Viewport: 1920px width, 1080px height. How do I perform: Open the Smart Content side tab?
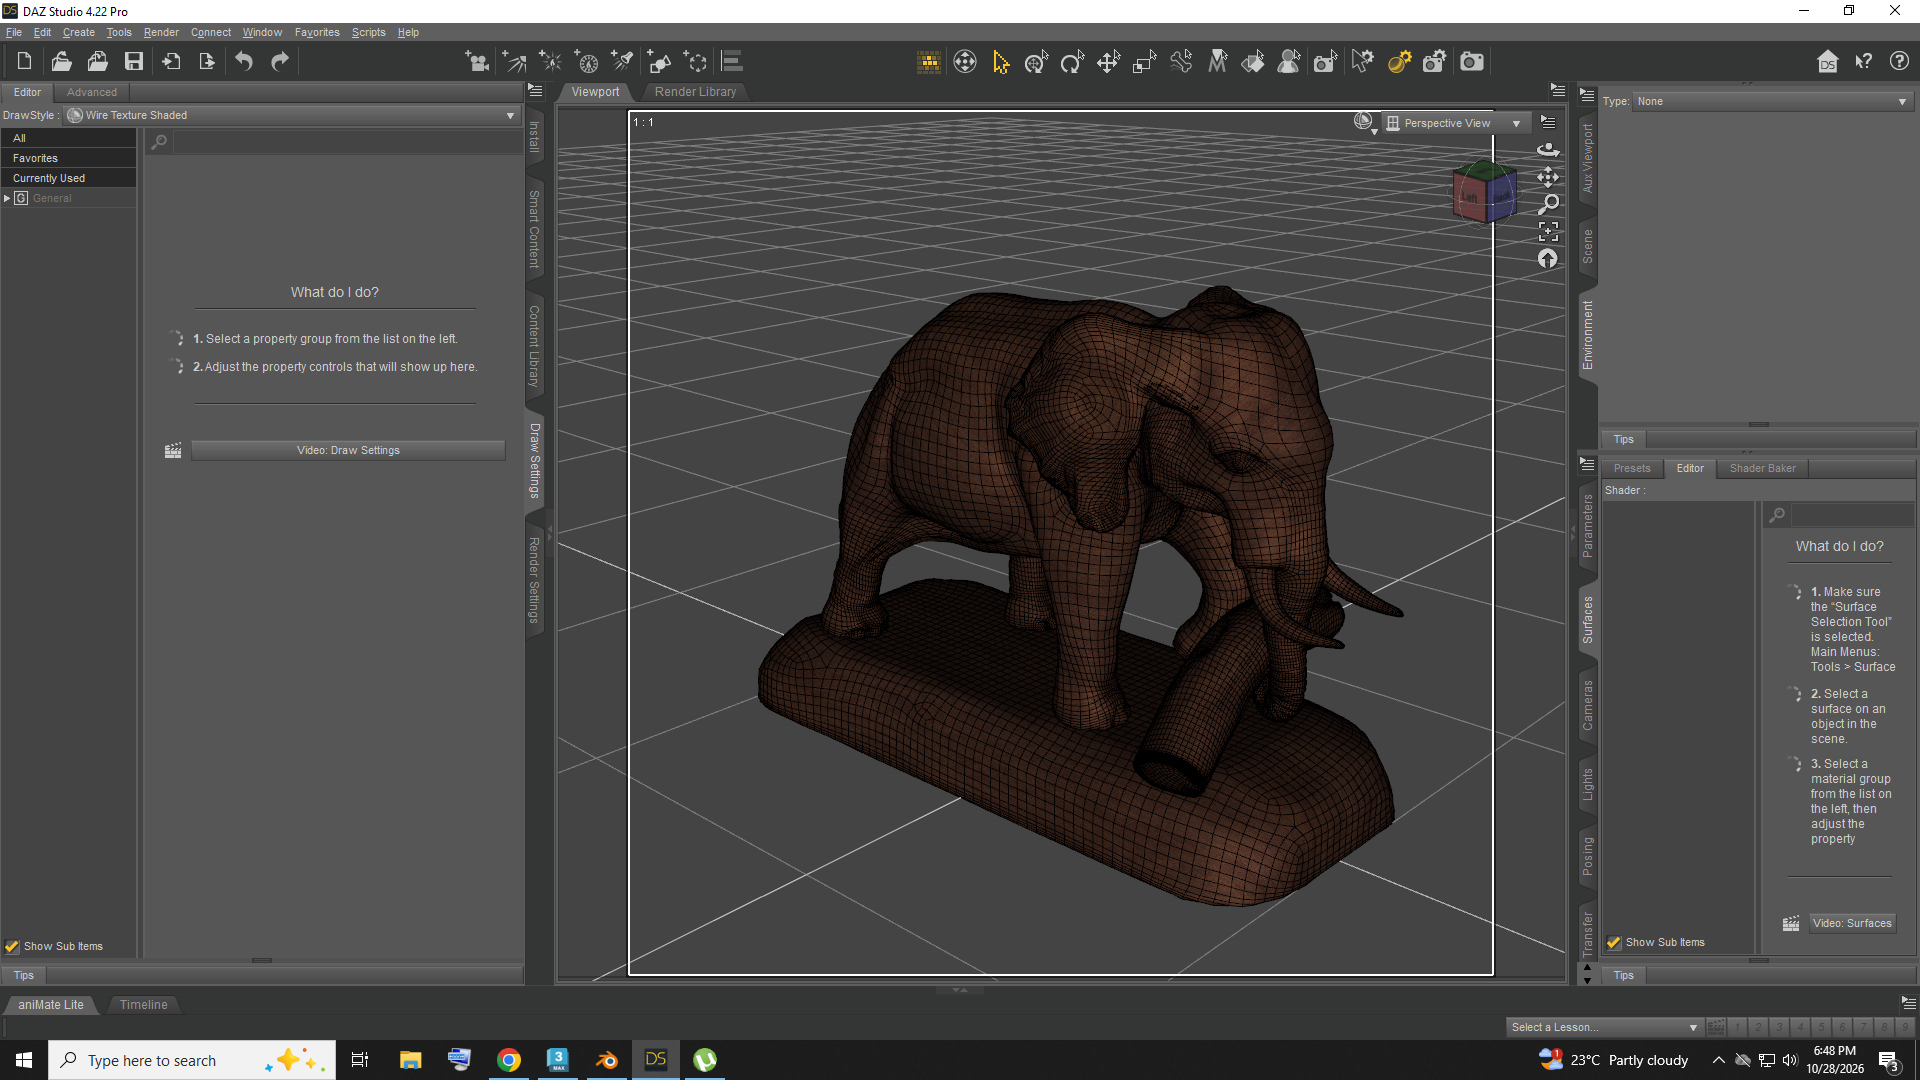coord(534,229)
